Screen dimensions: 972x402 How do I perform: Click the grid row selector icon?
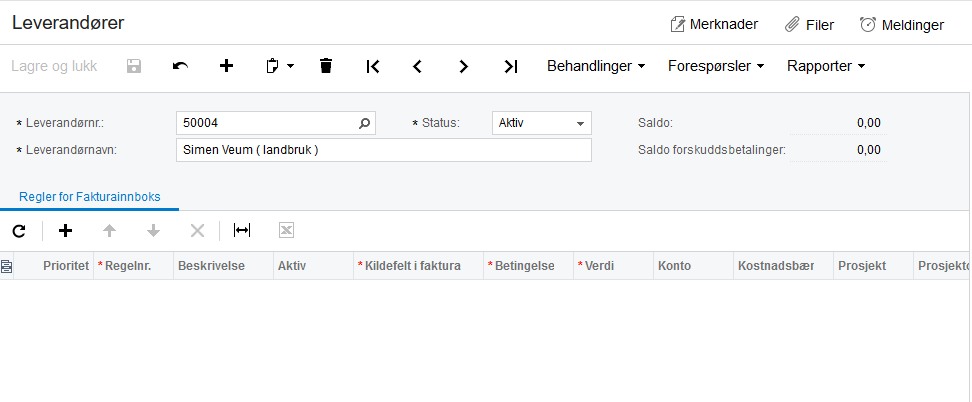pyautogui.click(x=6, y=266)
